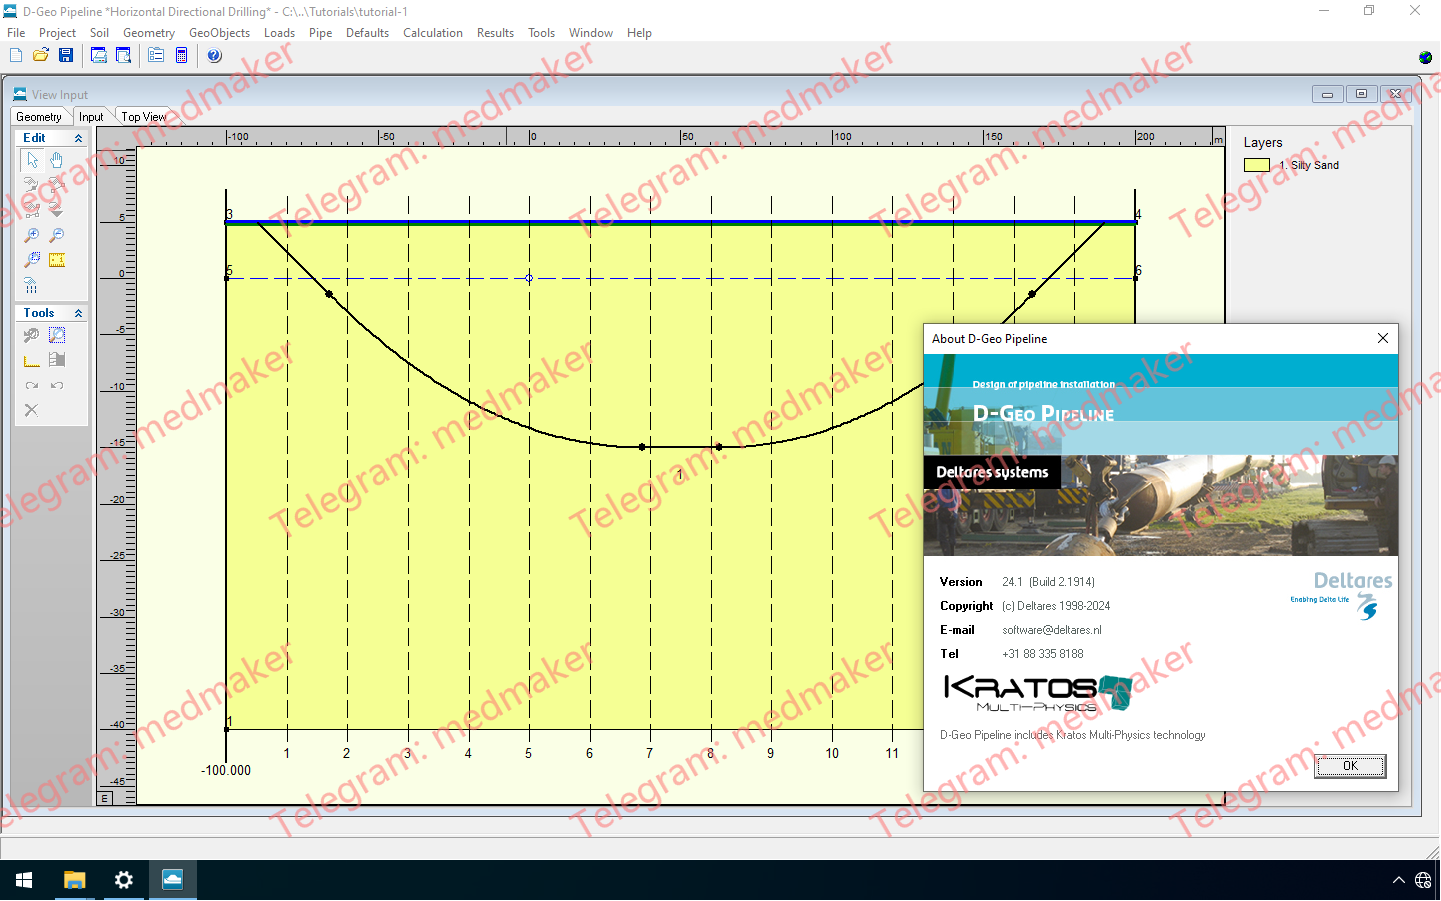
Task: Close the About D-Geo Pipeline dialog
Action: [x=1382, y=339]
